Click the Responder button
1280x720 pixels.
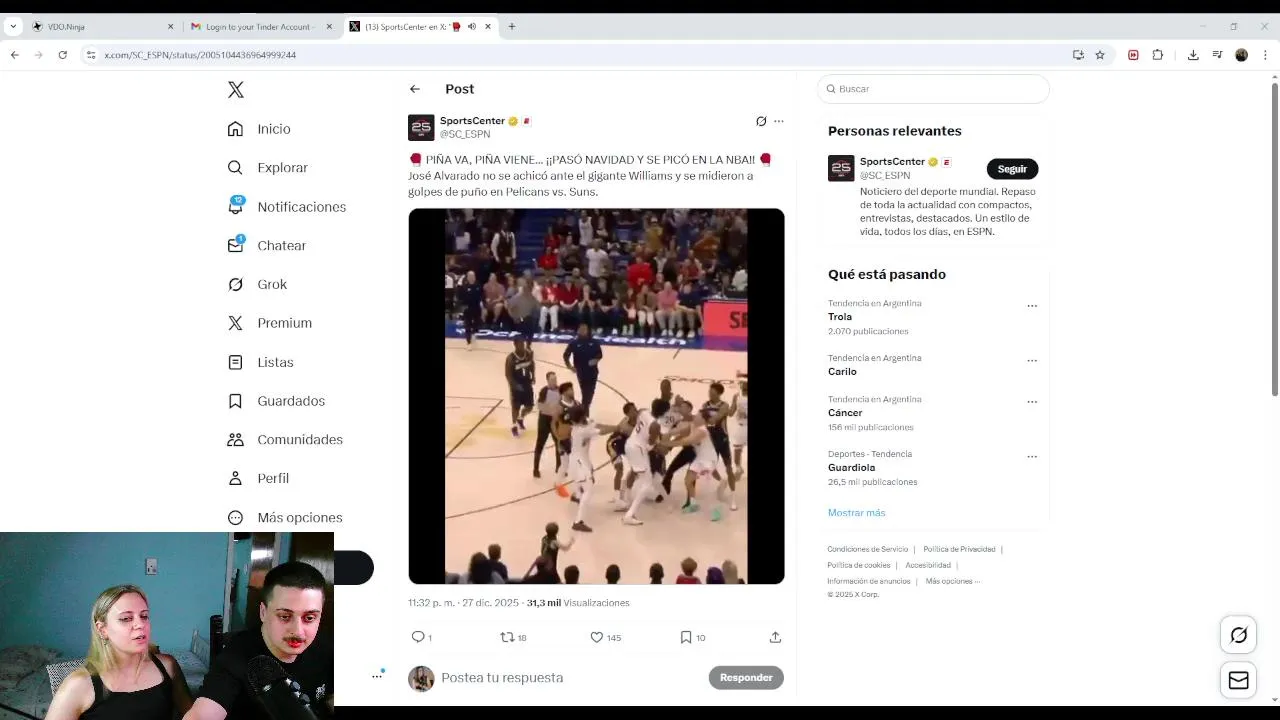point(746,678)
